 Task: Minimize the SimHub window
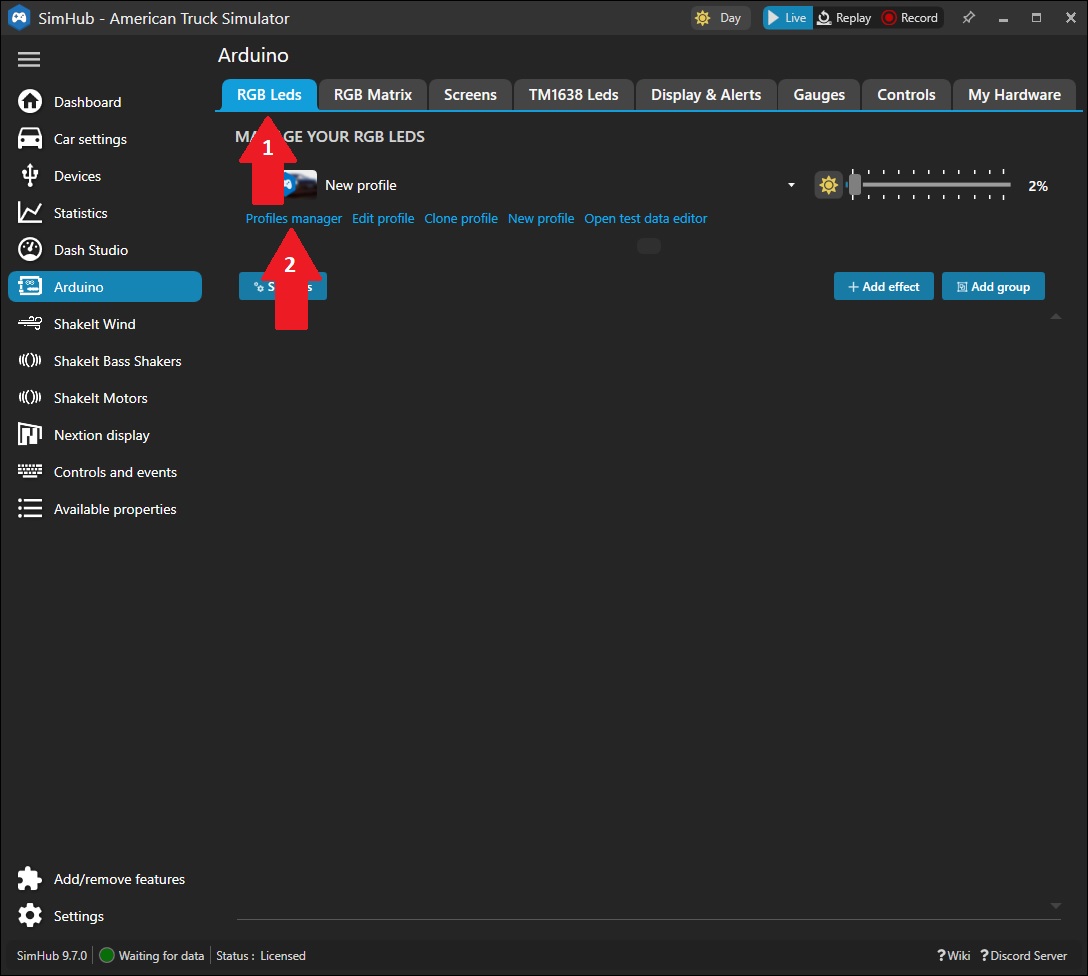point(1003,18)
